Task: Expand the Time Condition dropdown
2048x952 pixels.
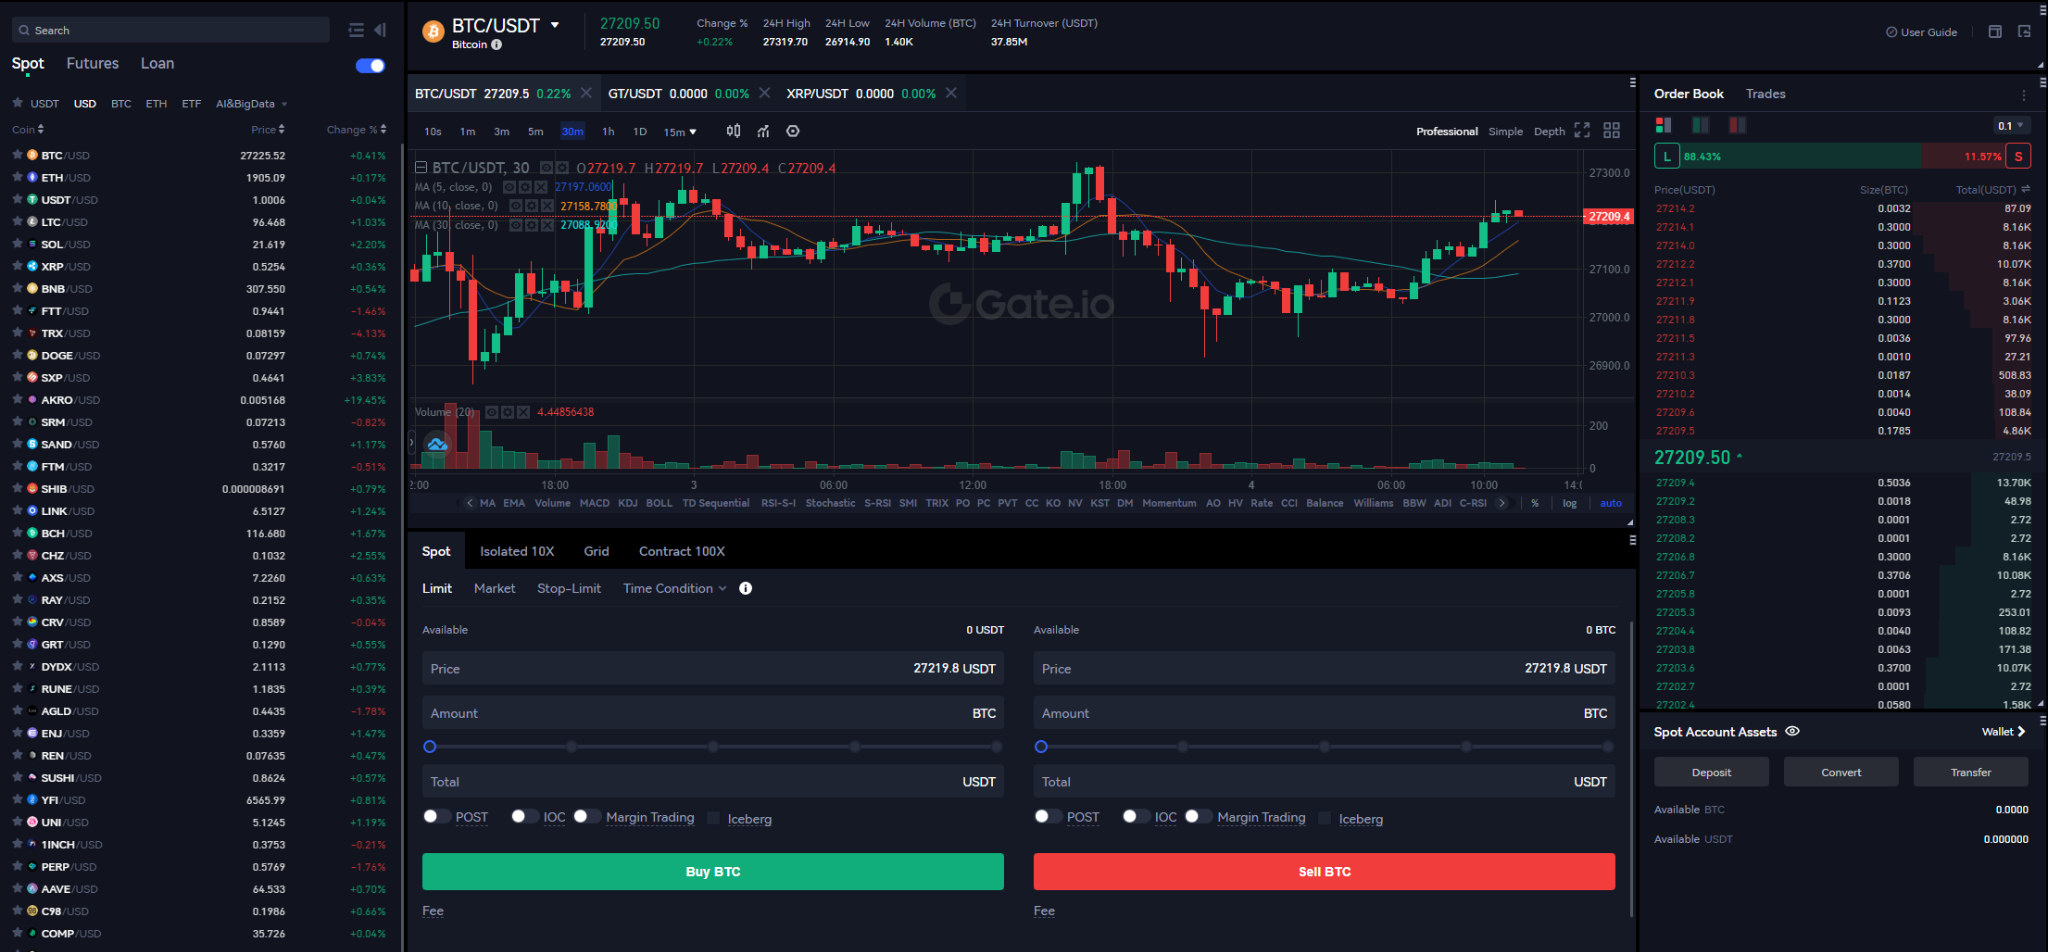Action: pos(673,588)
